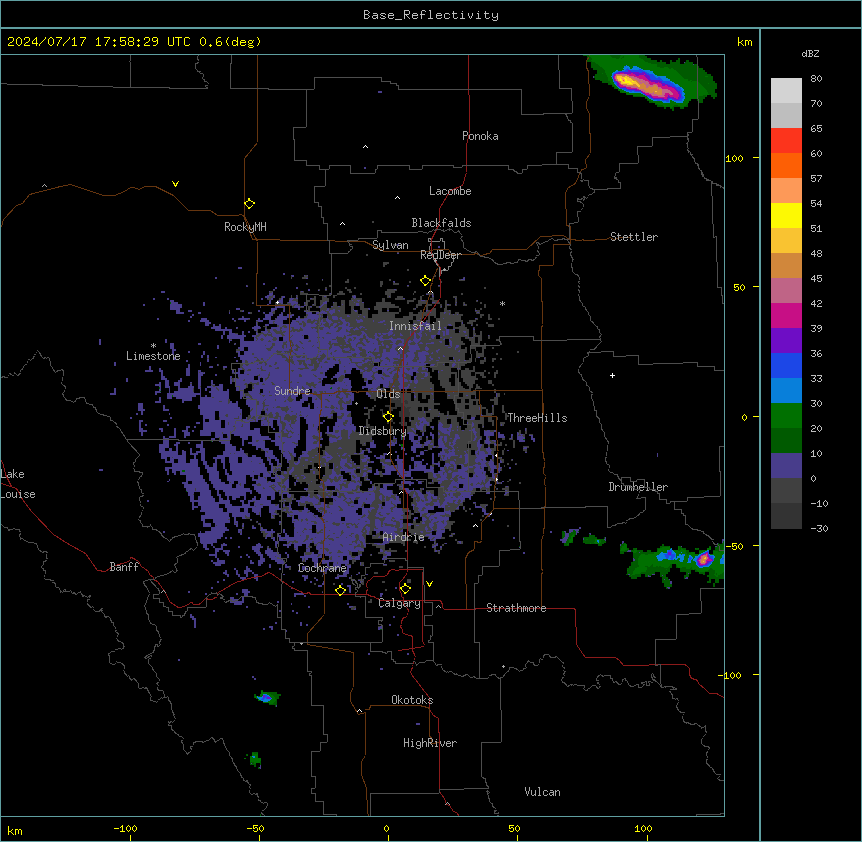The image size is (862, 842).
Task: Click the Blackfalds city label
Action: click(x=441, y=223)
